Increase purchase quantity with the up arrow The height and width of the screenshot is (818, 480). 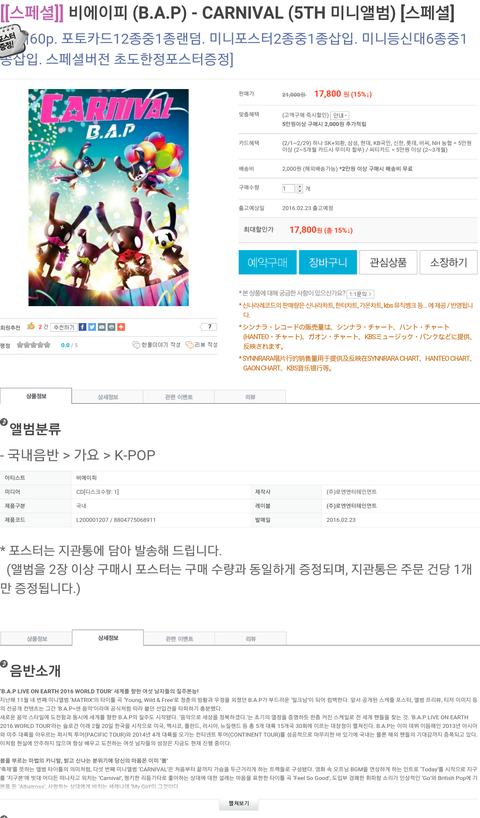[x=299, y=186]
